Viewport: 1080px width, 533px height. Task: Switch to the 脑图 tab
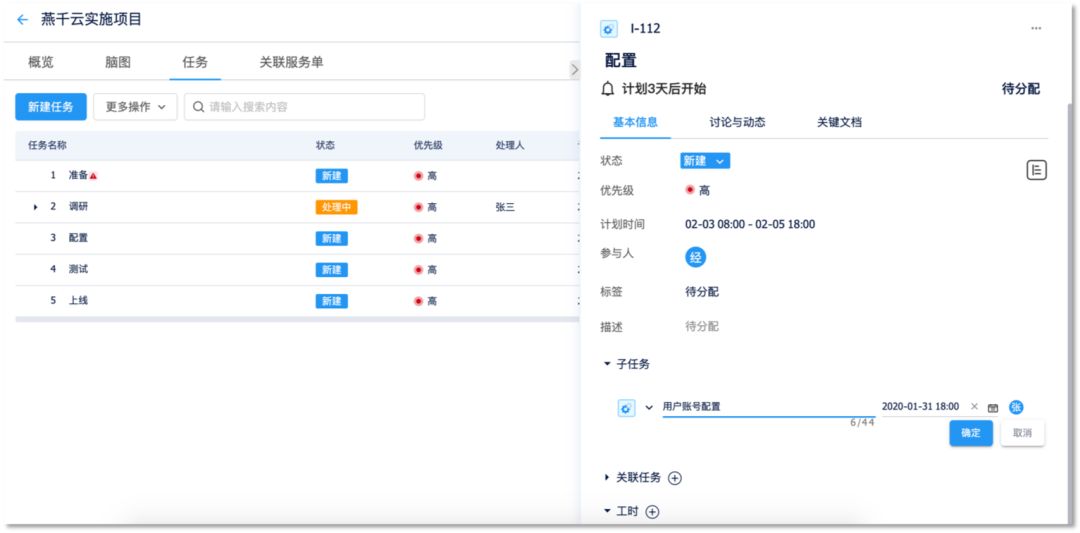click(118, 62)
